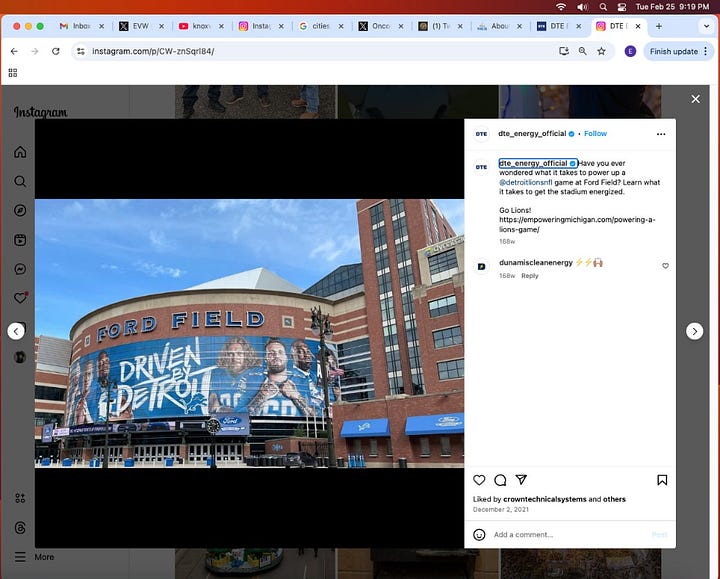Open dunamiscleanenergy commenter profile
Viewport: 720px width, 579px height.
point(536,263)
